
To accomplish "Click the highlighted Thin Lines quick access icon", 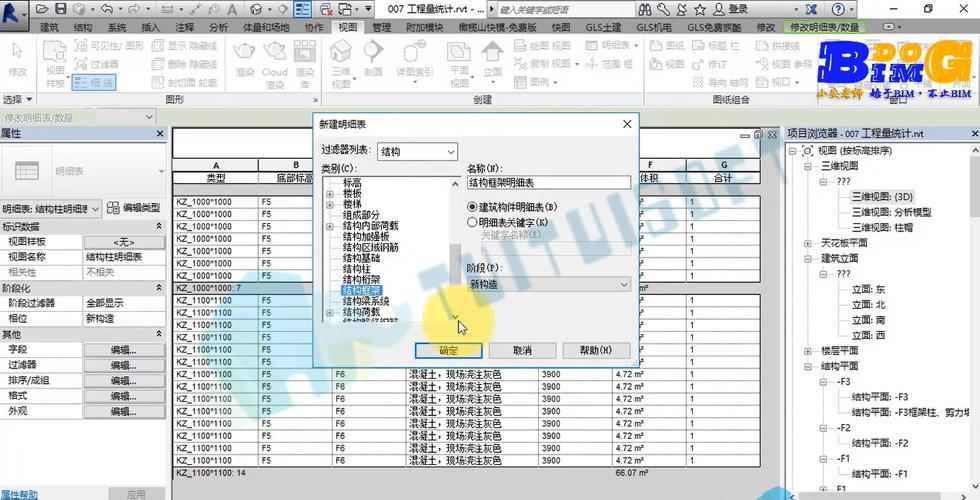I will [302, 9].
